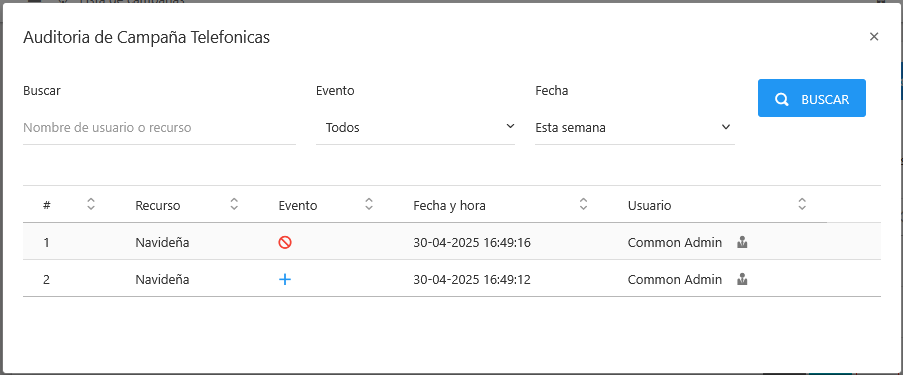
Task: Select the first row resource Navideña
Action: tap(162, 243)
